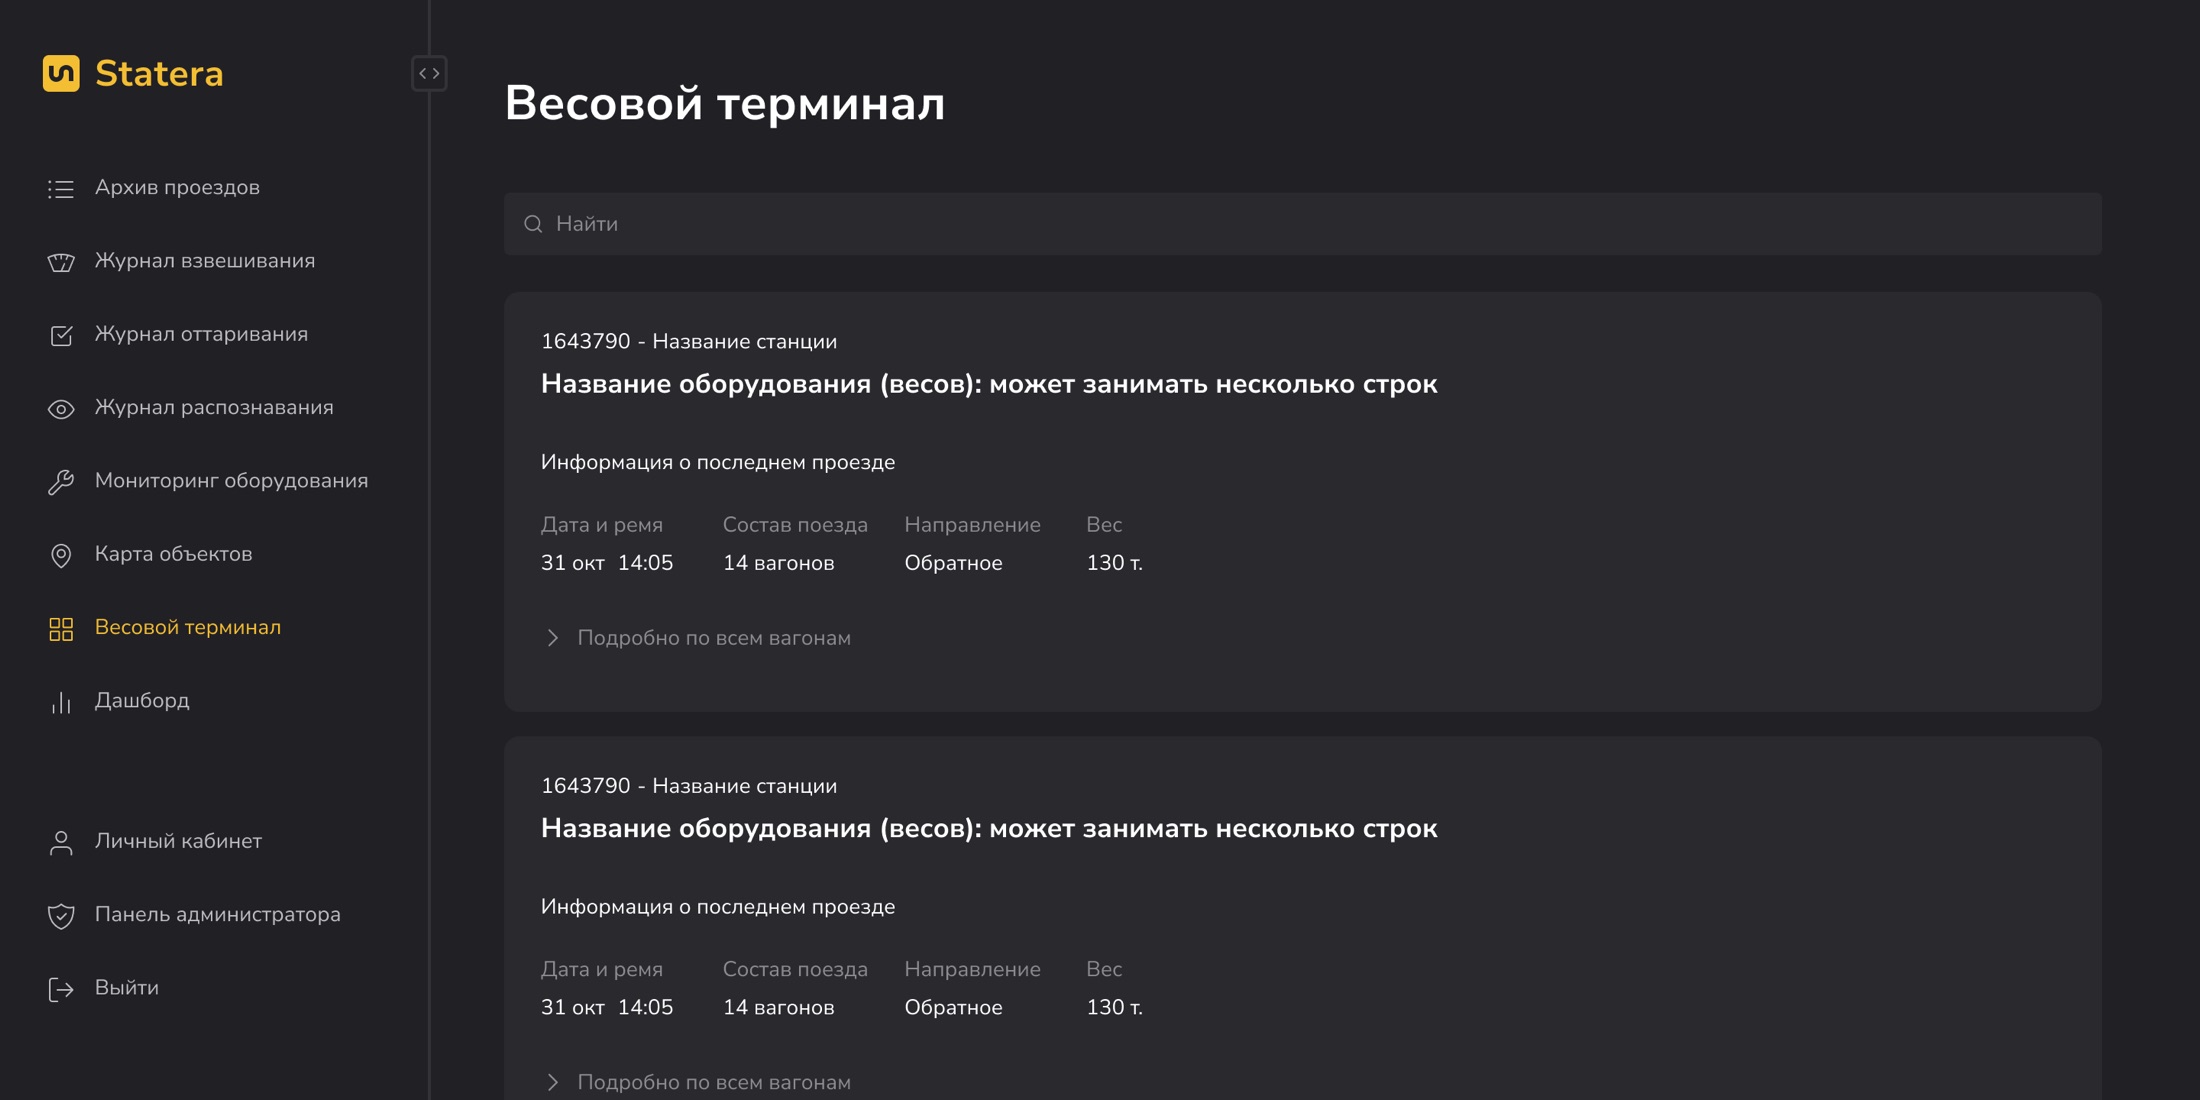Image resolution: width=2200 pixels, height=1100 pixels.
Task: Click first card's 1643790 - Название станции
Action: 689,341
